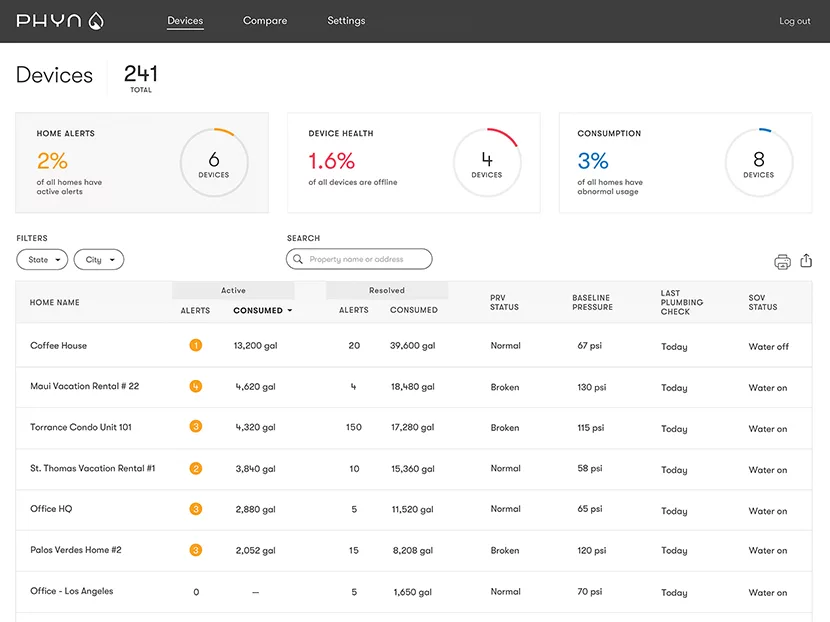The height and width of the screenshot is (622, 830).
Task: Click Palos Verdes Home #2 alert badge
Action: coord(195,550)
